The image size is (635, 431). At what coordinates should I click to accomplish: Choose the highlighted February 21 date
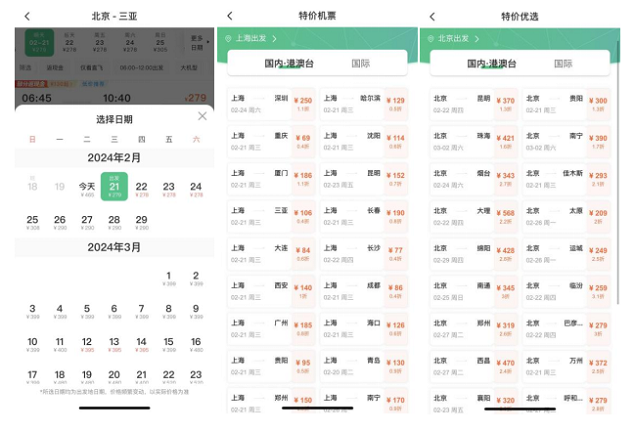tap(114, 187)
